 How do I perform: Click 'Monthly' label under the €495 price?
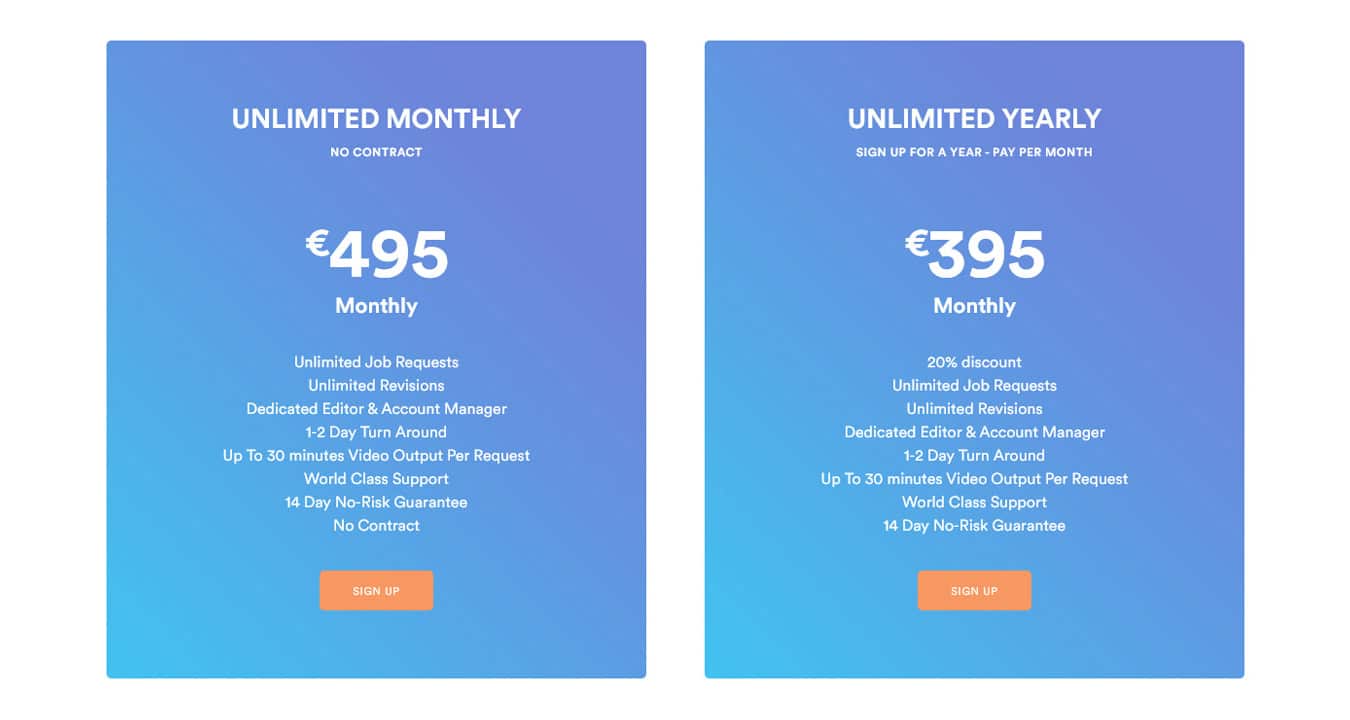pyautogui.click(x=376, y=306)
